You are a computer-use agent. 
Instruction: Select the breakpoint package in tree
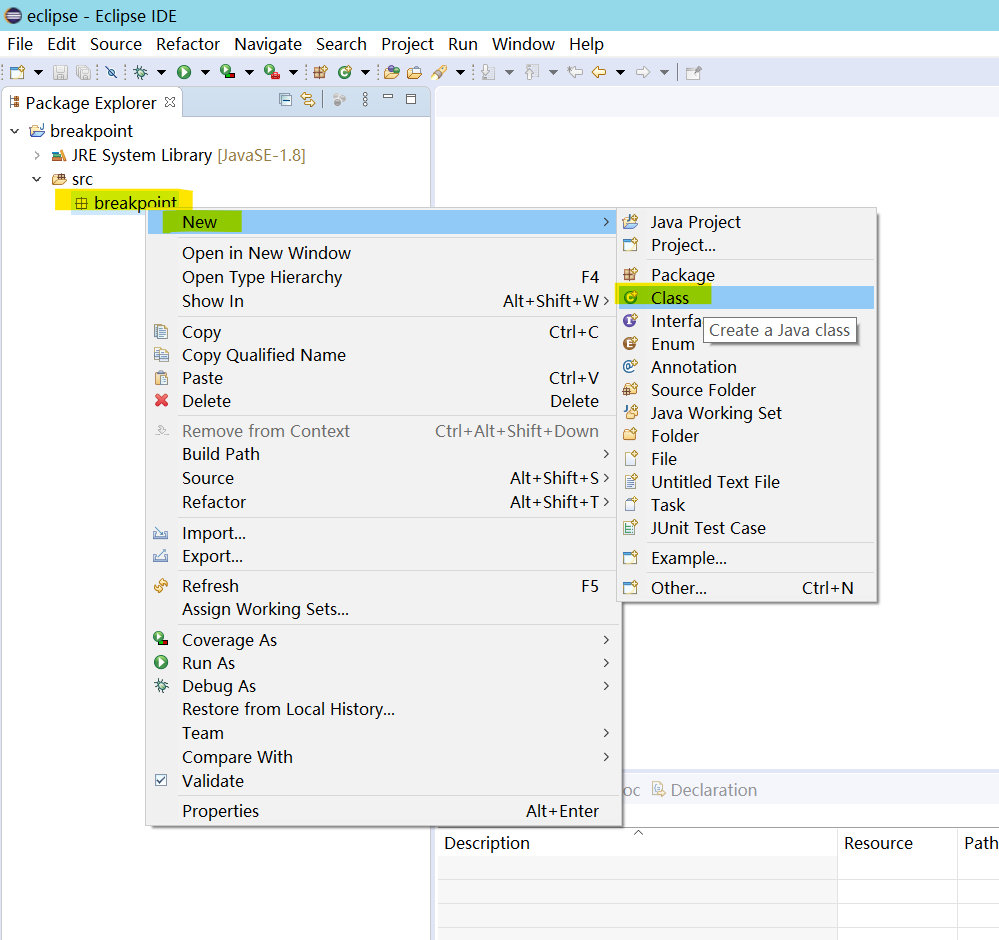pos(126,203)
